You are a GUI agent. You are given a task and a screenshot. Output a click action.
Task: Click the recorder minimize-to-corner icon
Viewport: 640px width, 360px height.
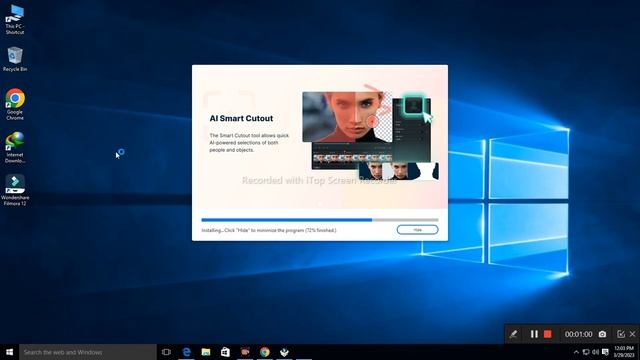[x=621, y=334]
